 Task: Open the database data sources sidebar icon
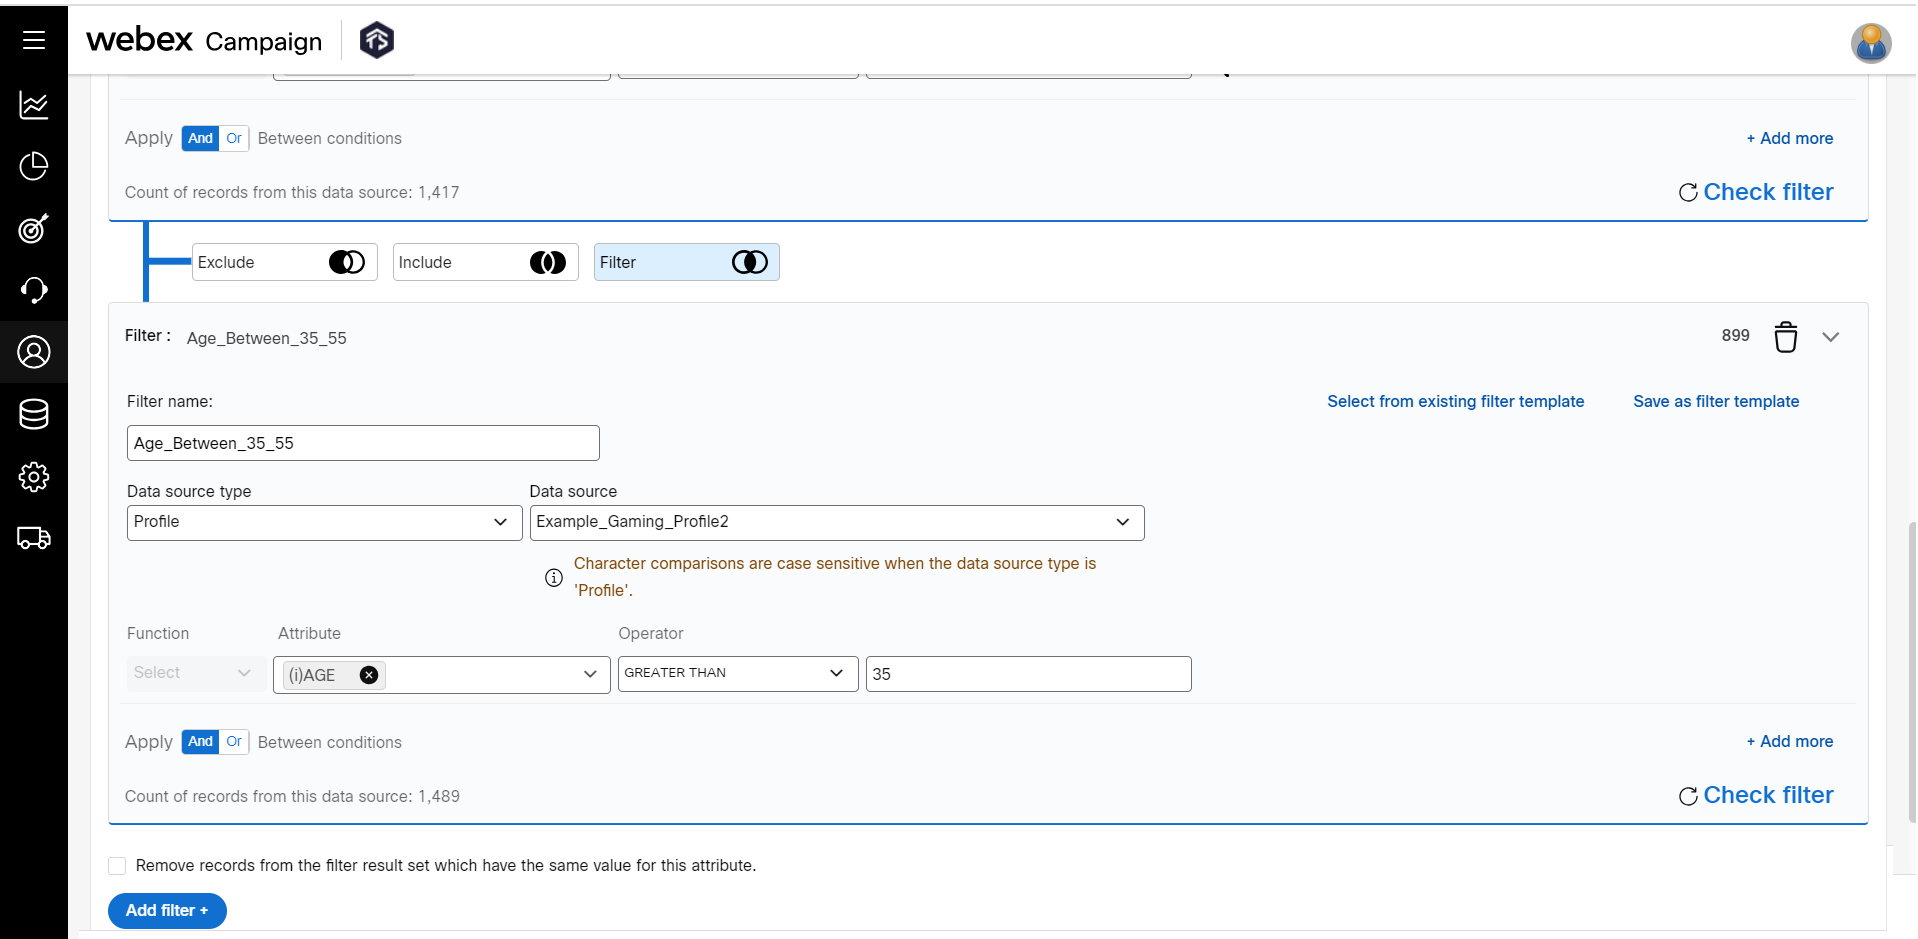[34, 414]
